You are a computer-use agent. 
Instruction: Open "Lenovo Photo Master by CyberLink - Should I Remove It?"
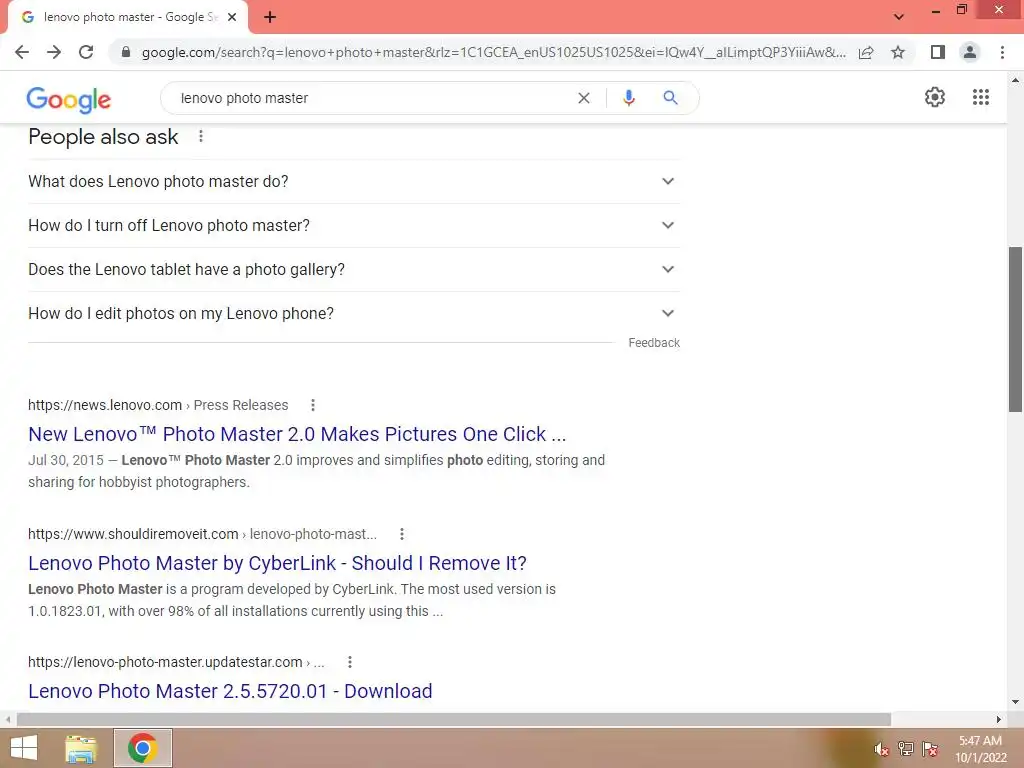pos(277,563)
